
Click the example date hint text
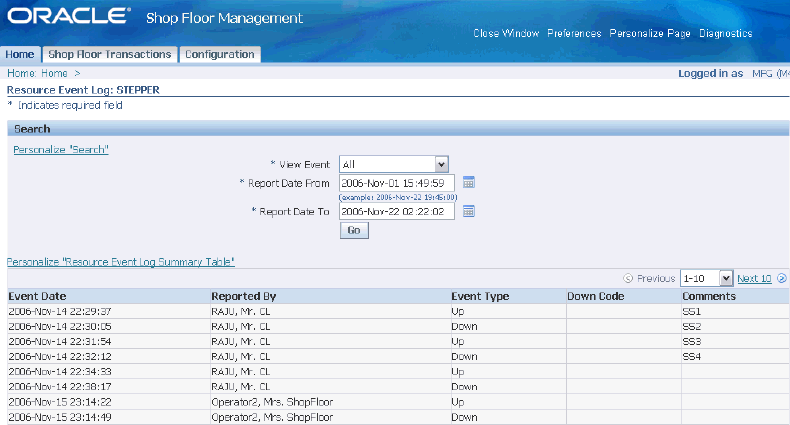point(398,197)
